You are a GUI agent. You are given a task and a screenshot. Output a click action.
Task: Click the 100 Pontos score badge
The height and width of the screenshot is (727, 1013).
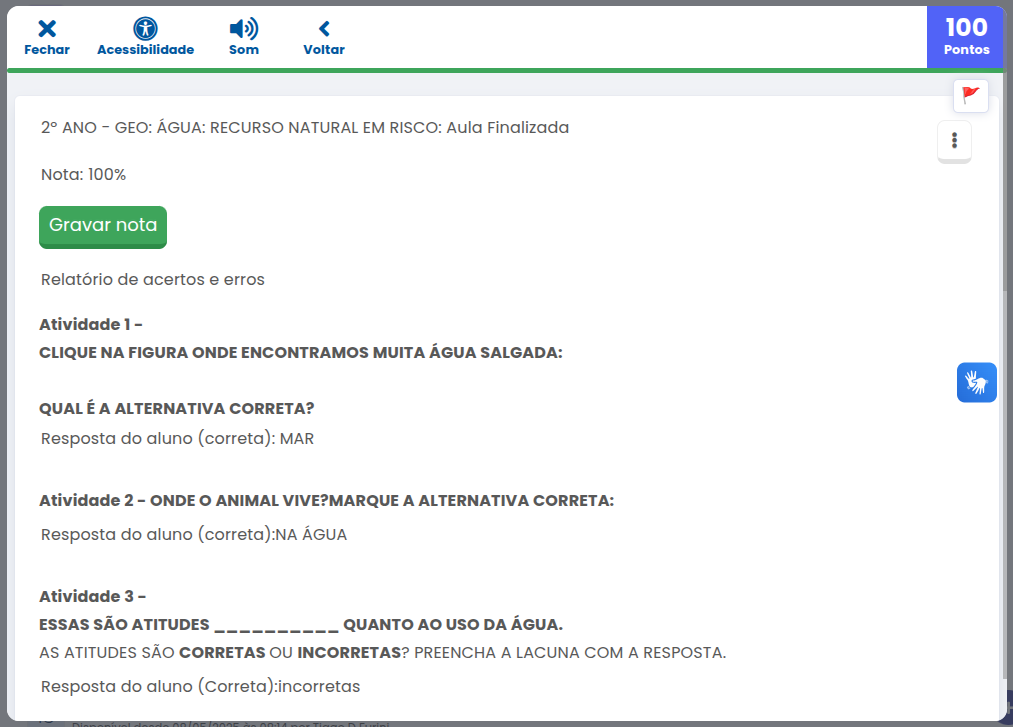(966, 36)
